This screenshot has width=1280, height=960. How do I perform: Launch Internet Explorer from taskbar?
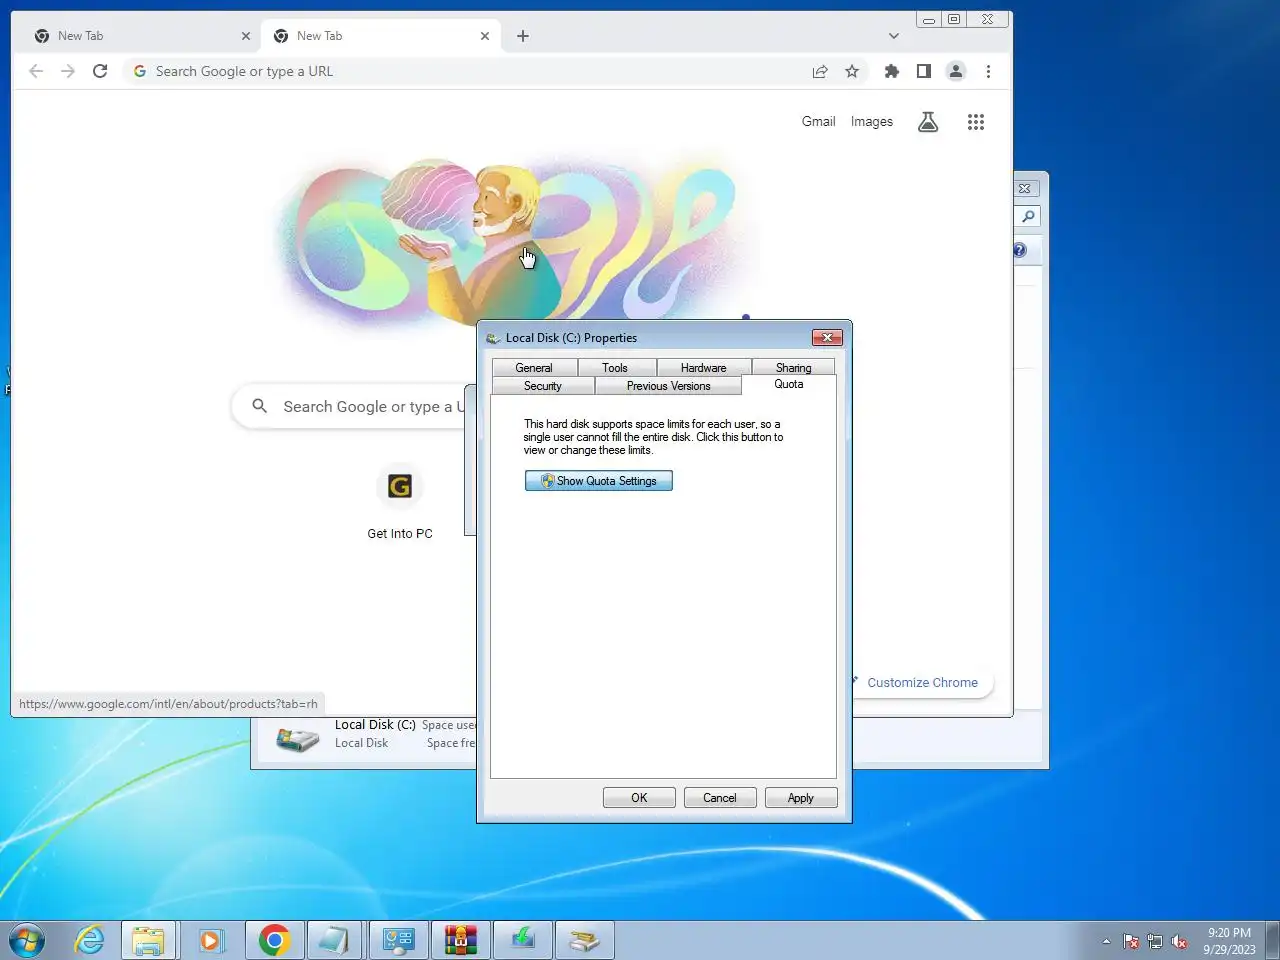pyautogui.click(x=90, y=940)
